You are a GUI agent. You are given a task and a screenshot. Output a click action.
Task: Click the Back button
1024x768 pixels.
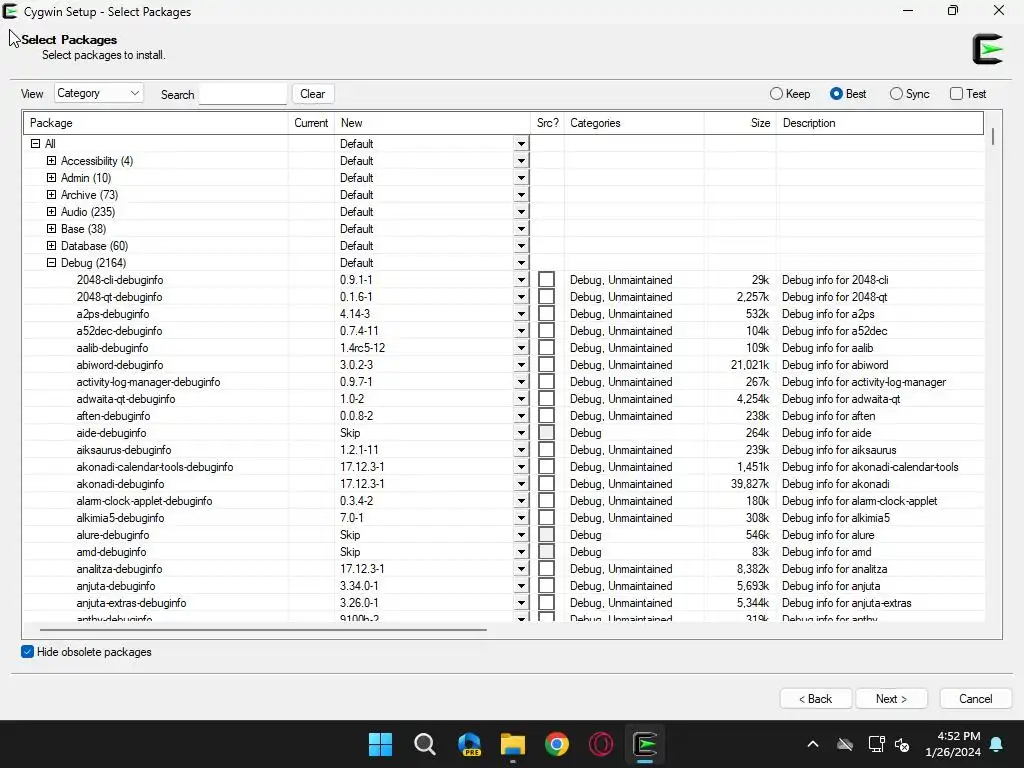815,699
